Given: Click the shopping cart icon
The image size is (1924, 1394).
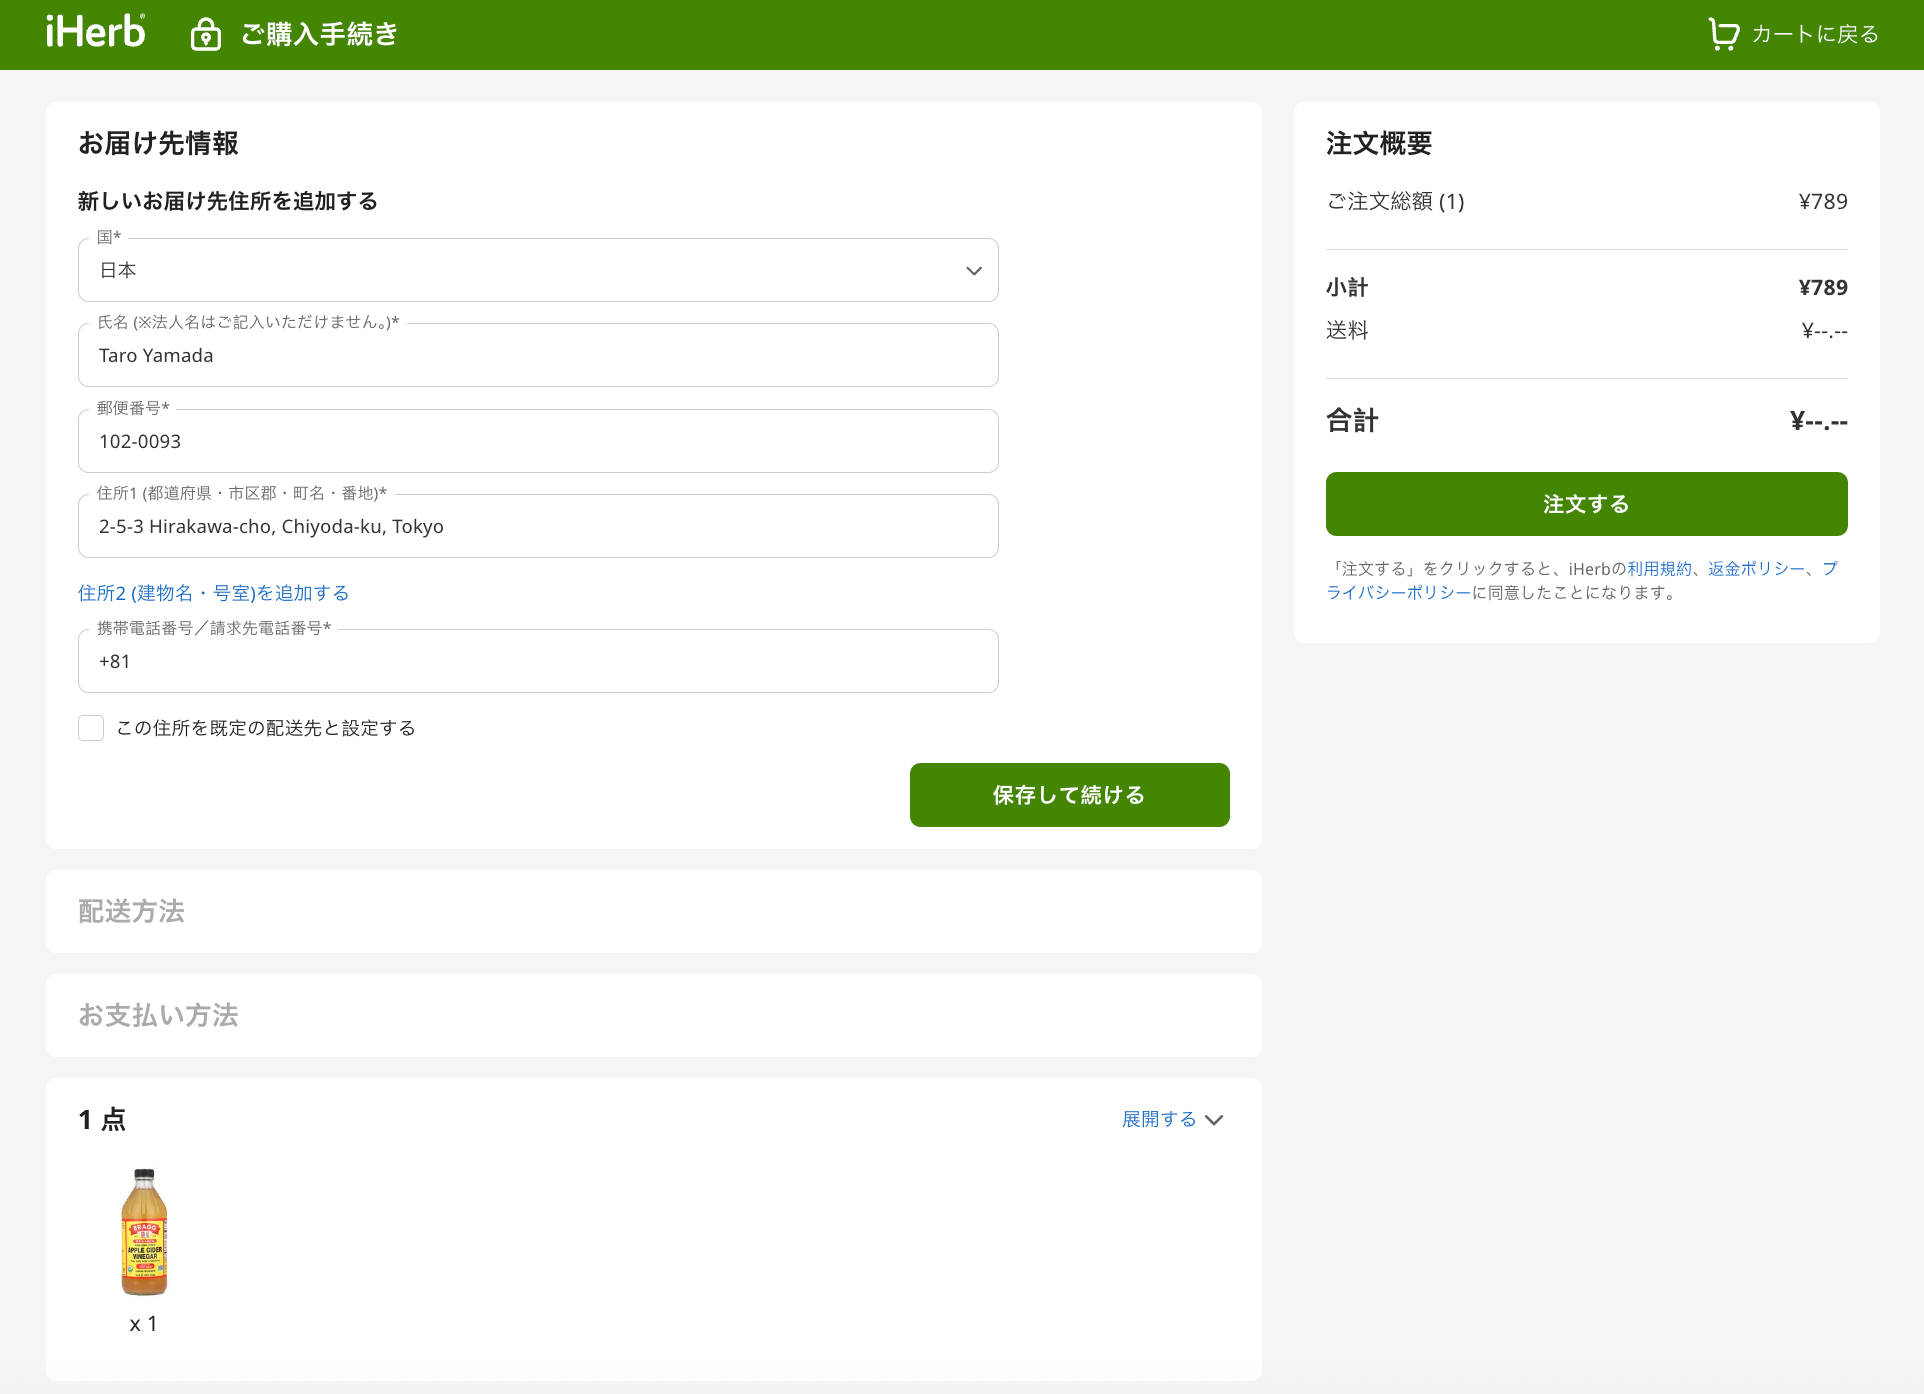Looking at the screenshot, I should point(1722,34).
